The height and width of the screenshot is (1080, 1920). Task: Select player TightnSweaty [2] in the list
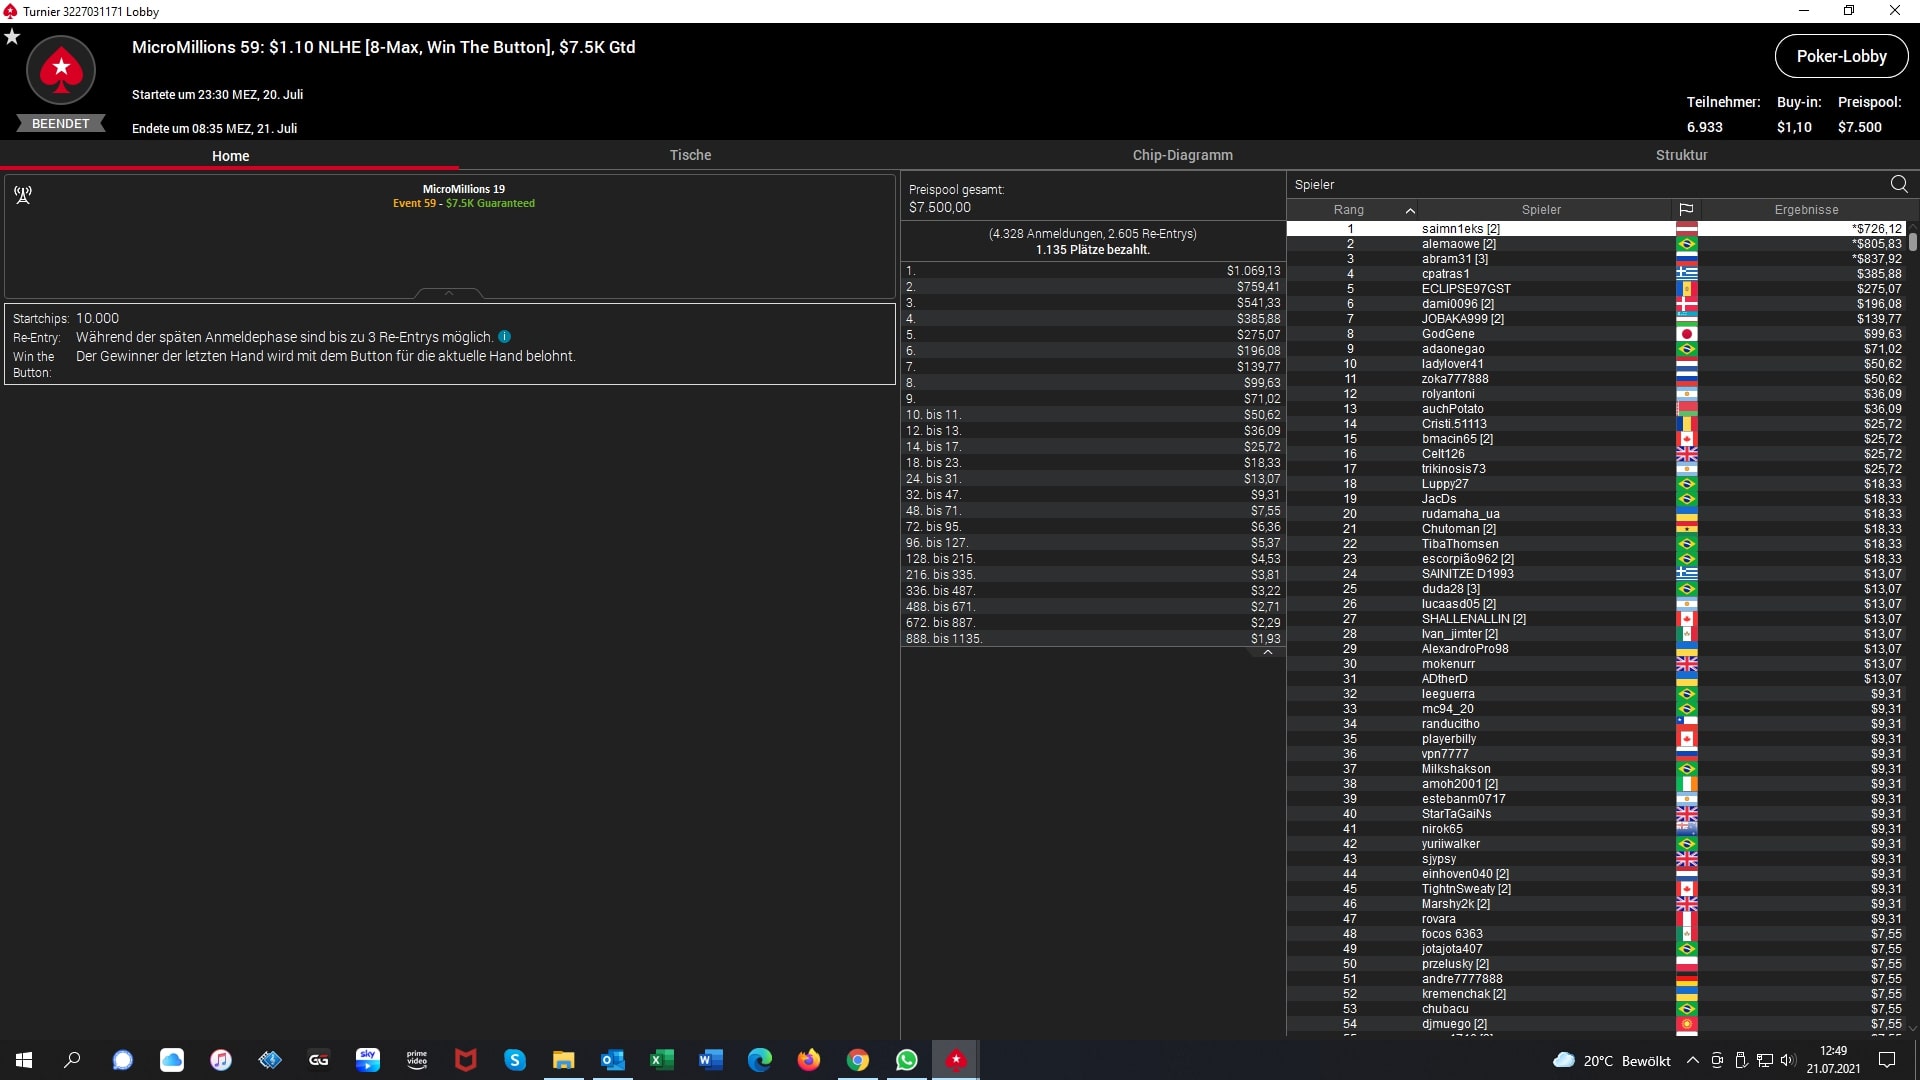click(x=1596, y=889)
